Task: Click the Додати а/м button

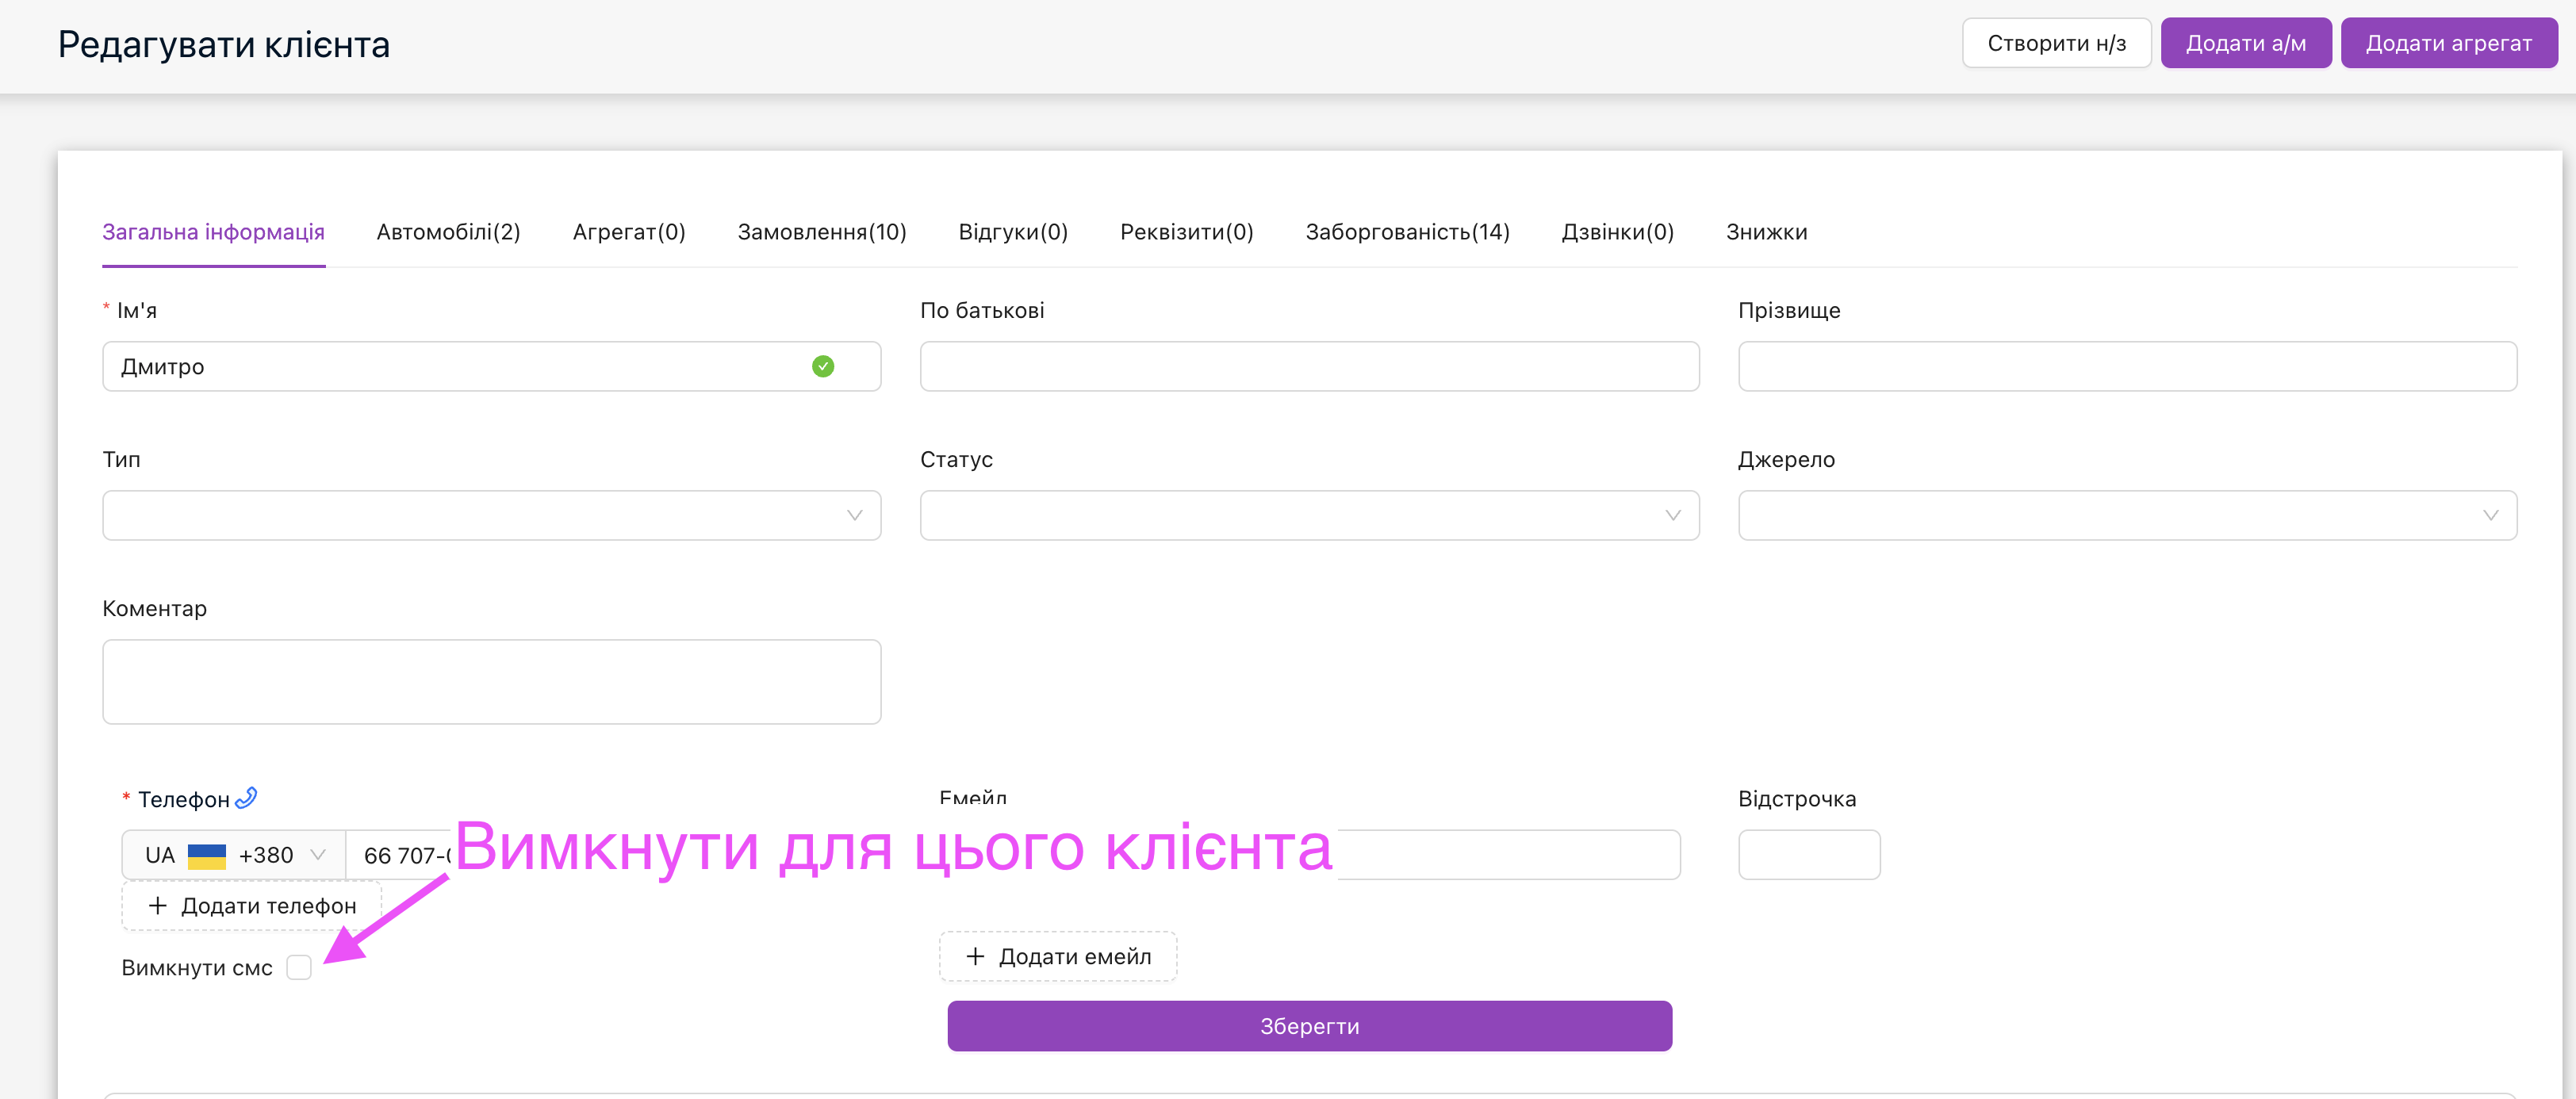Action: (x=2245, y=43)
